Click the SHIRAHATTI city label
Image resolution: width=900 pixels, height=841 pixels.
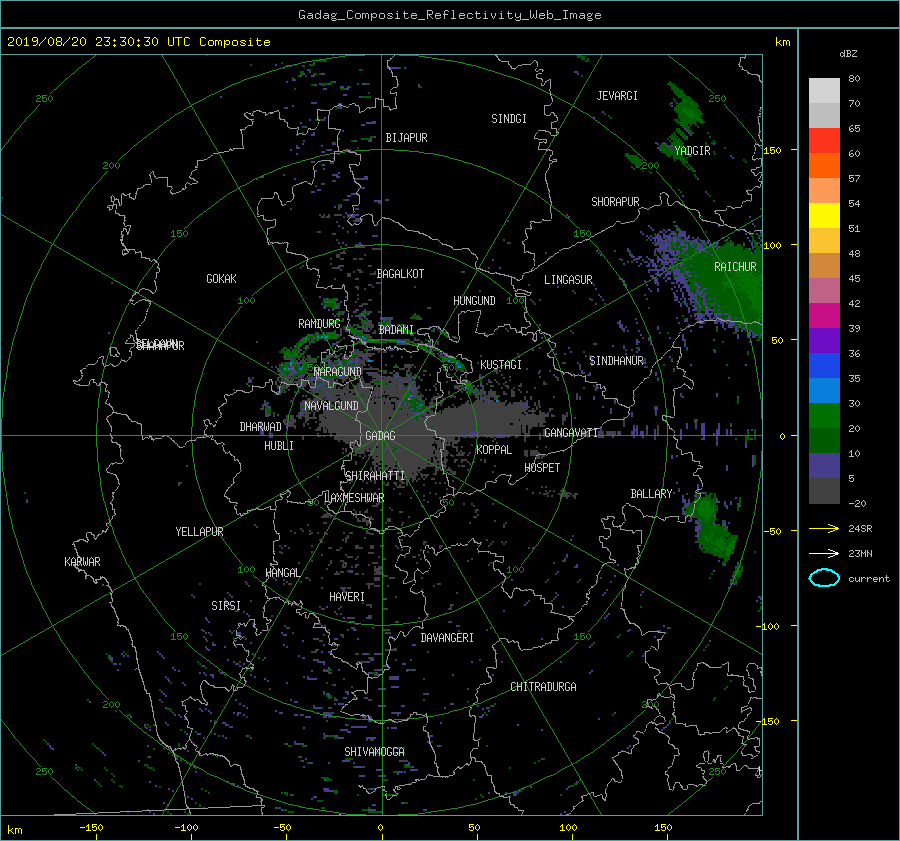coord(375,475)
